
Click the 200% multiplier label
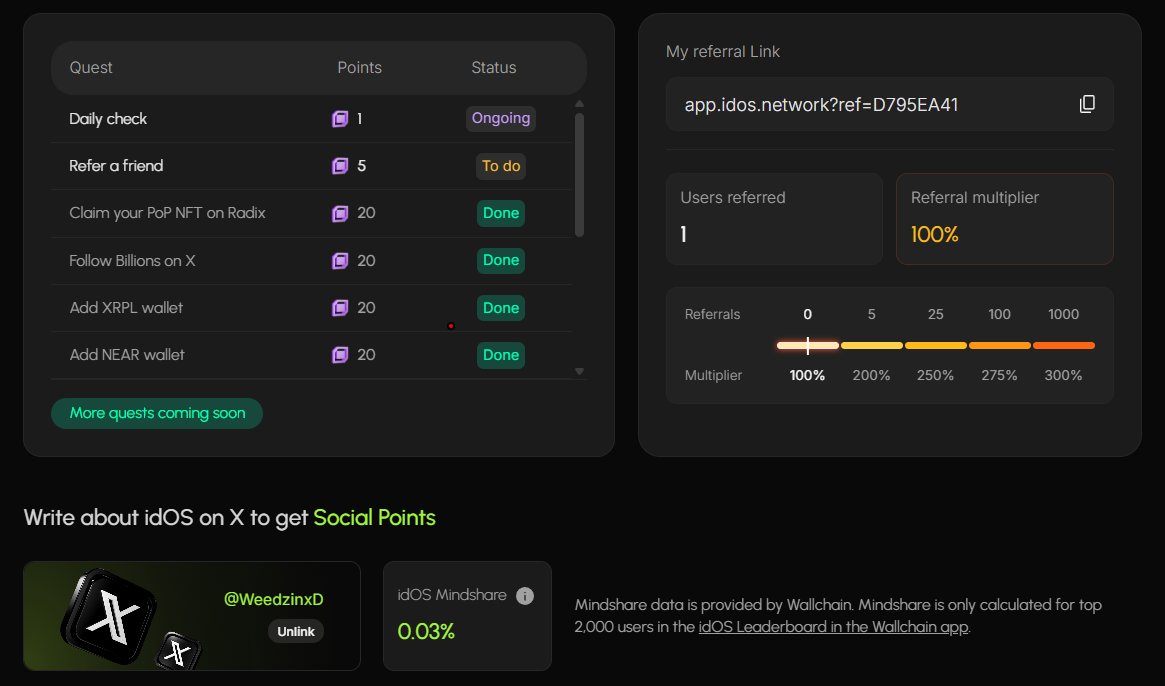coord(872,375)
